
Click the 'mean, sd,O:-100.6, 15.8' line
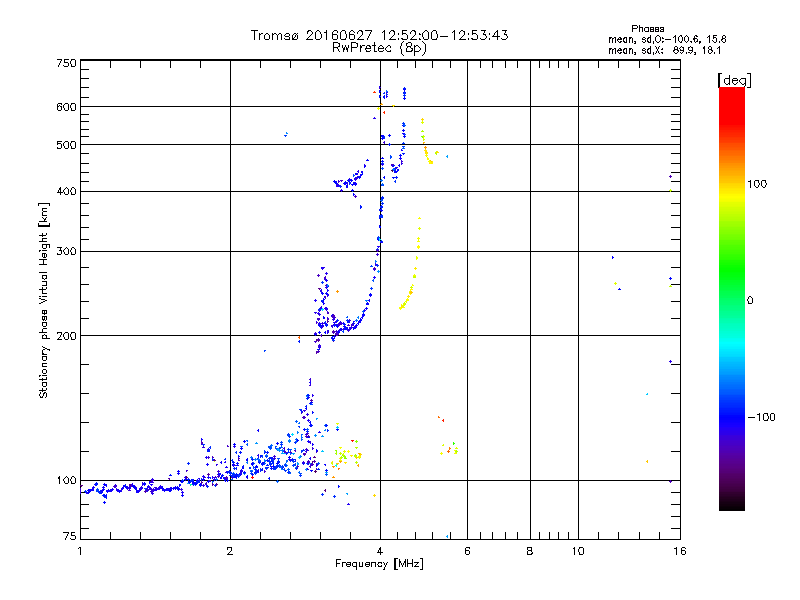[667, 39]
